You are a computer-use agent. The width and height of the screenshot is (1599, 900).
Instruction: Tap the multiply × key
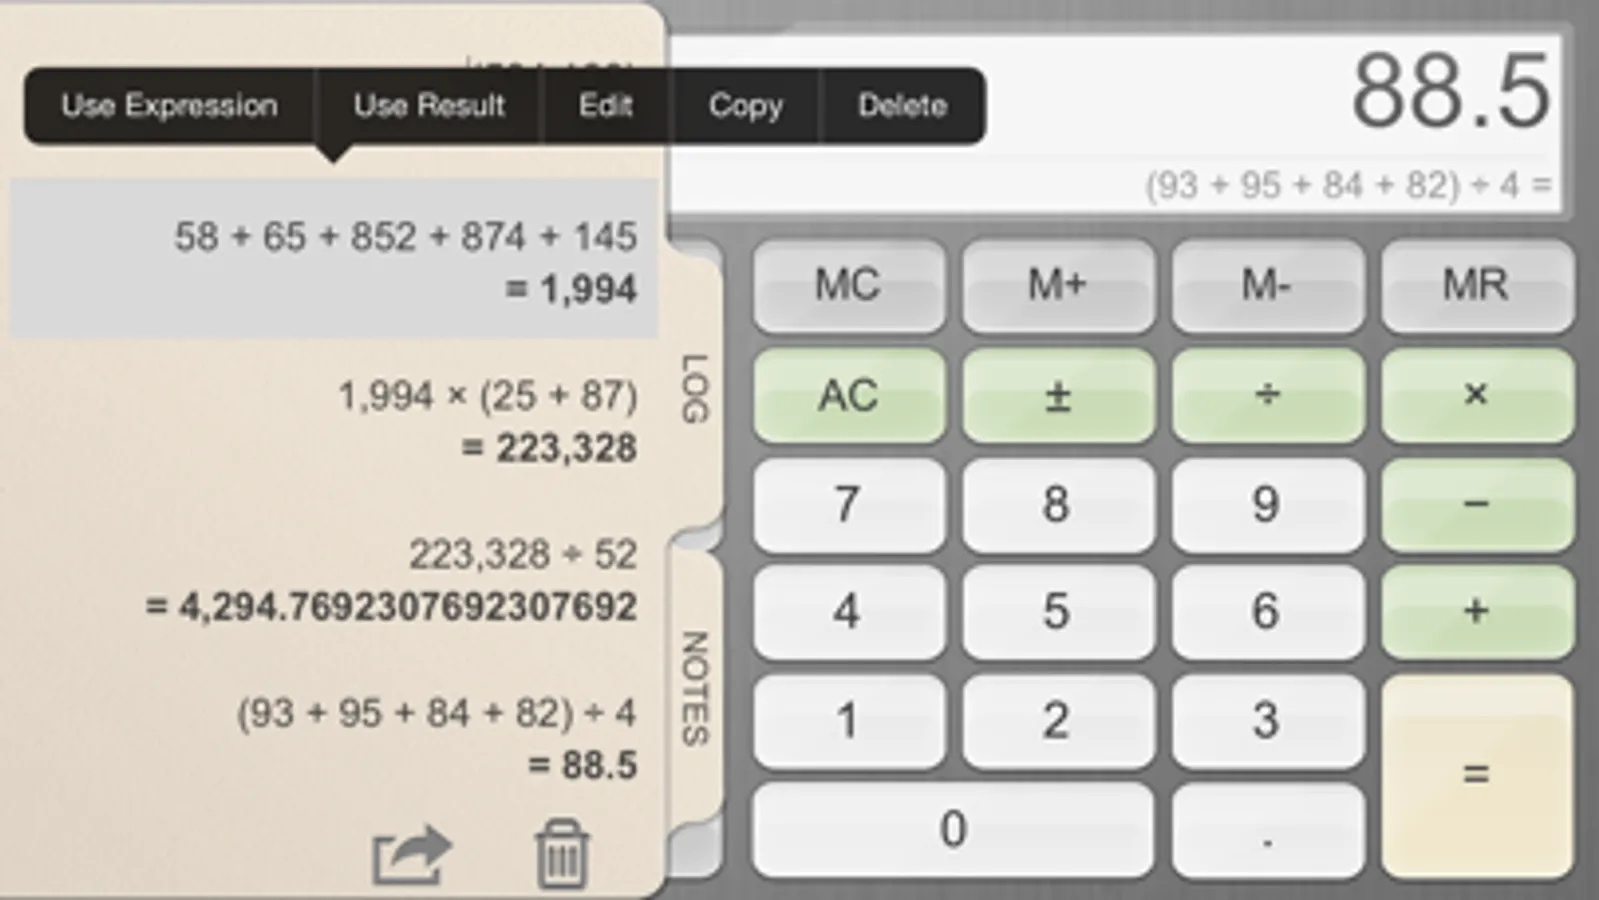pos(1477,395)
